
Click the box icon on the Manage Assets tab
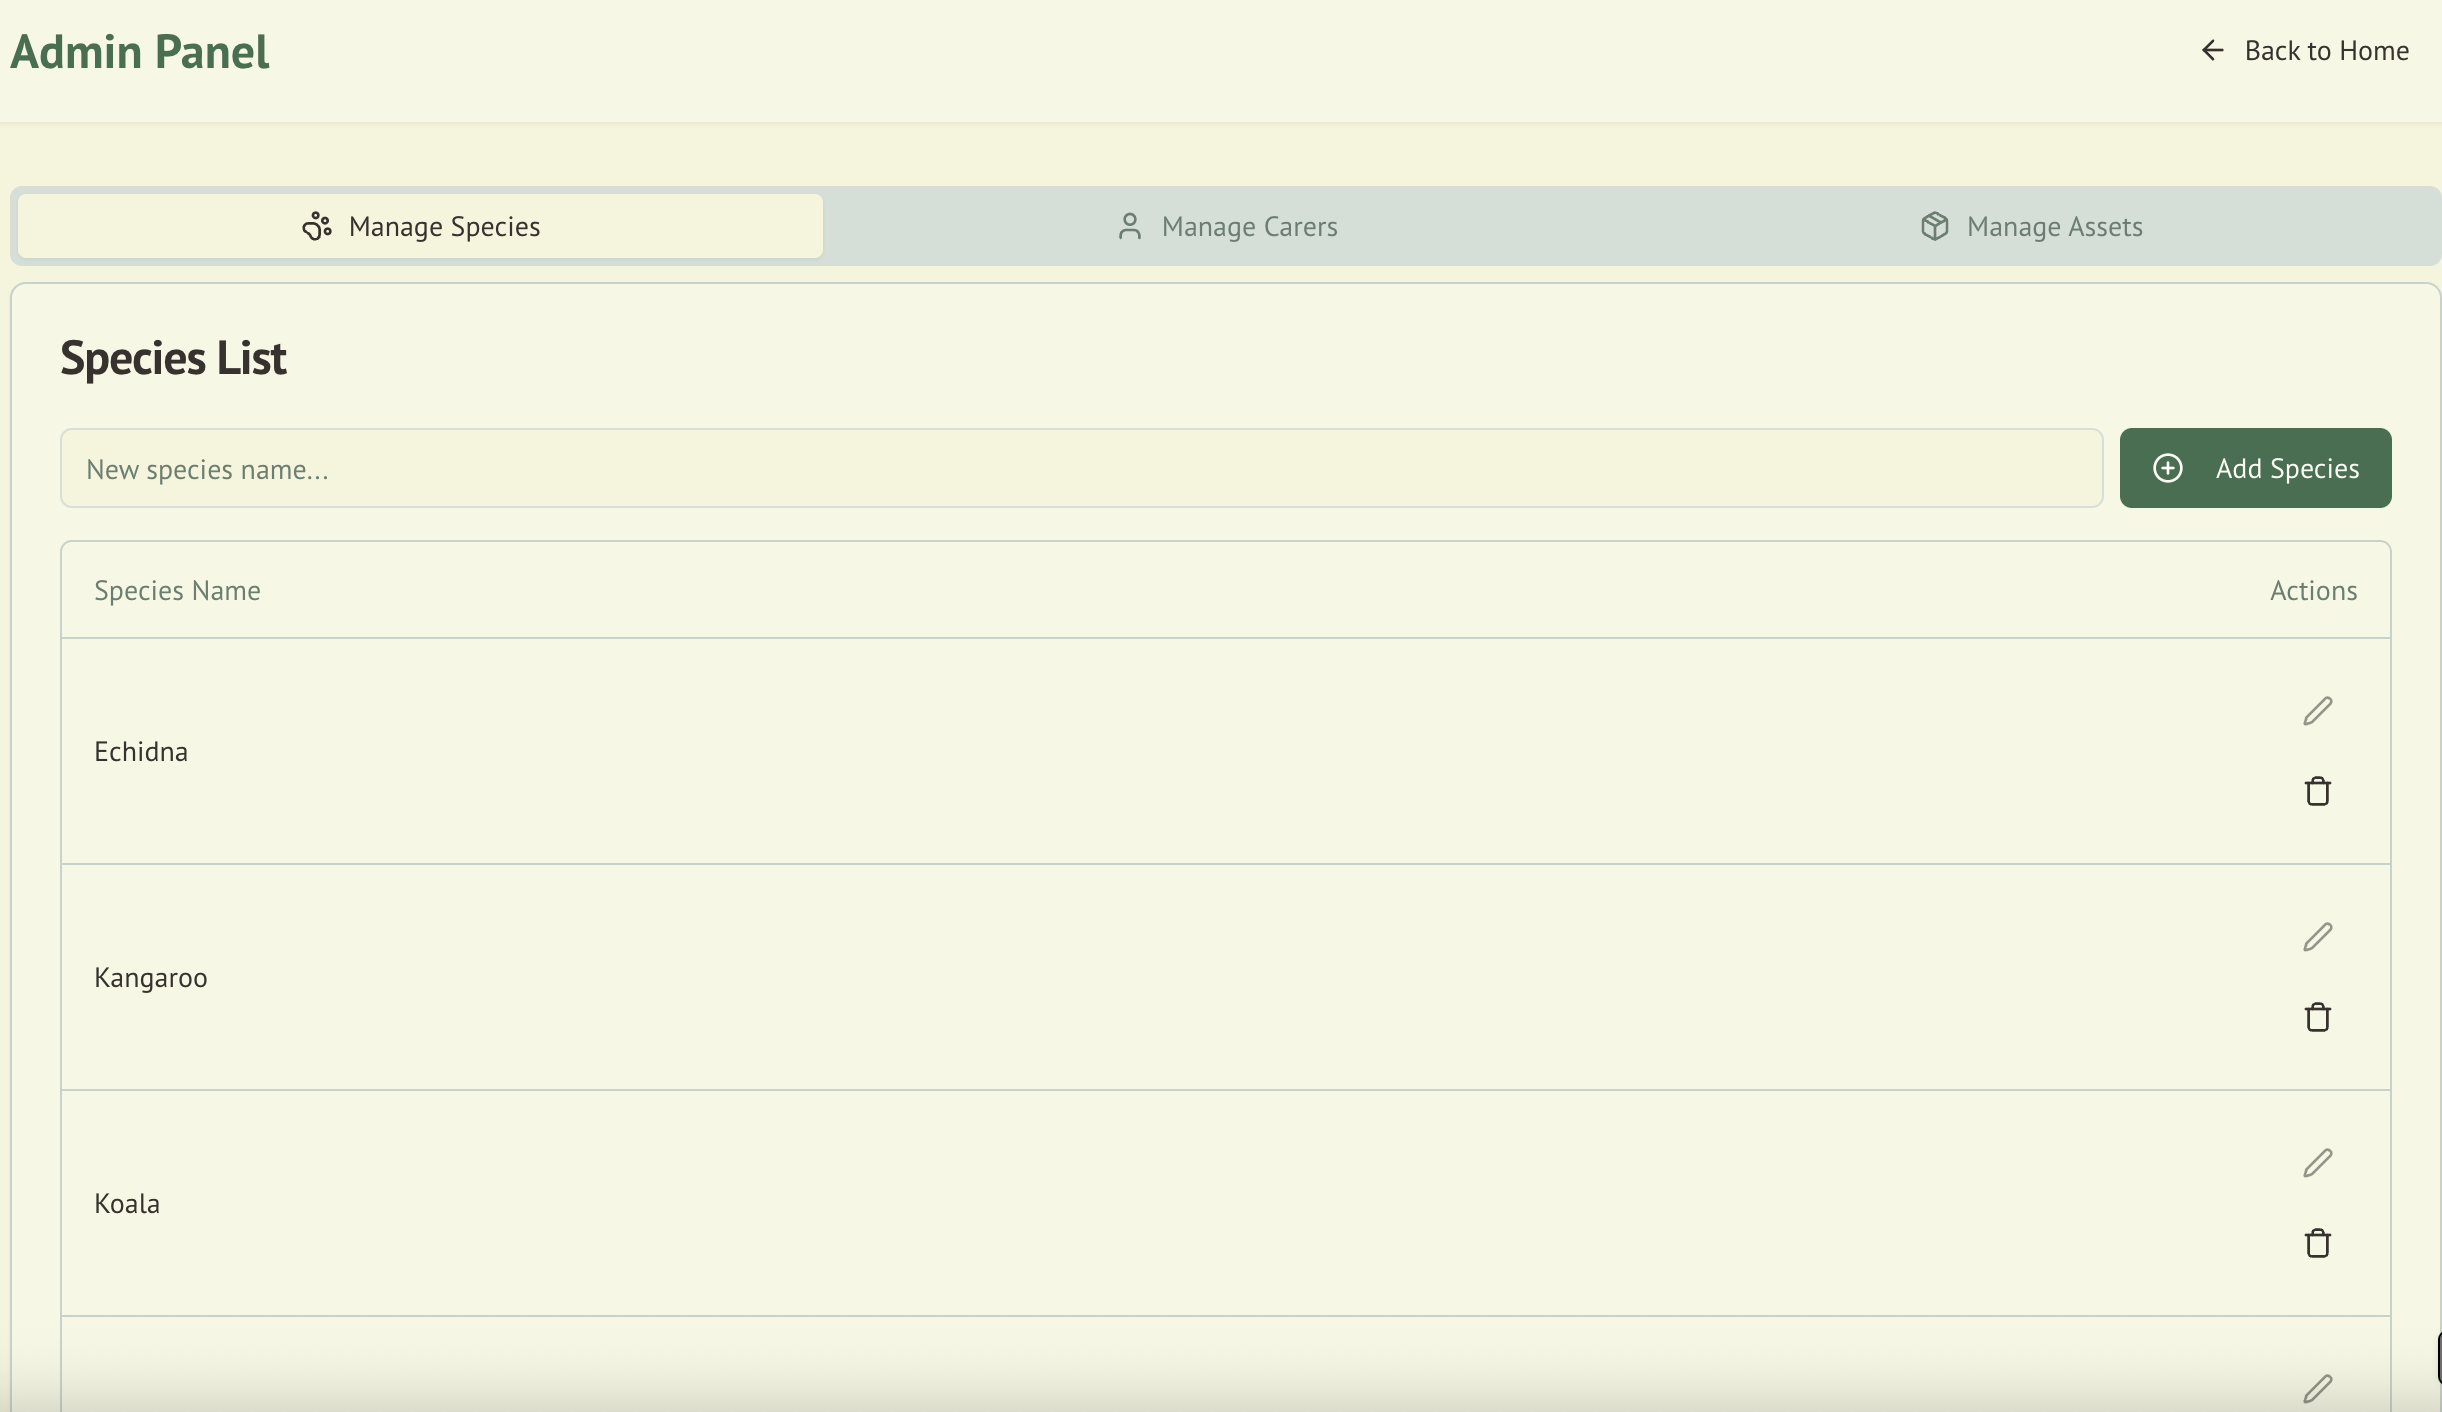coord(1934,226)
